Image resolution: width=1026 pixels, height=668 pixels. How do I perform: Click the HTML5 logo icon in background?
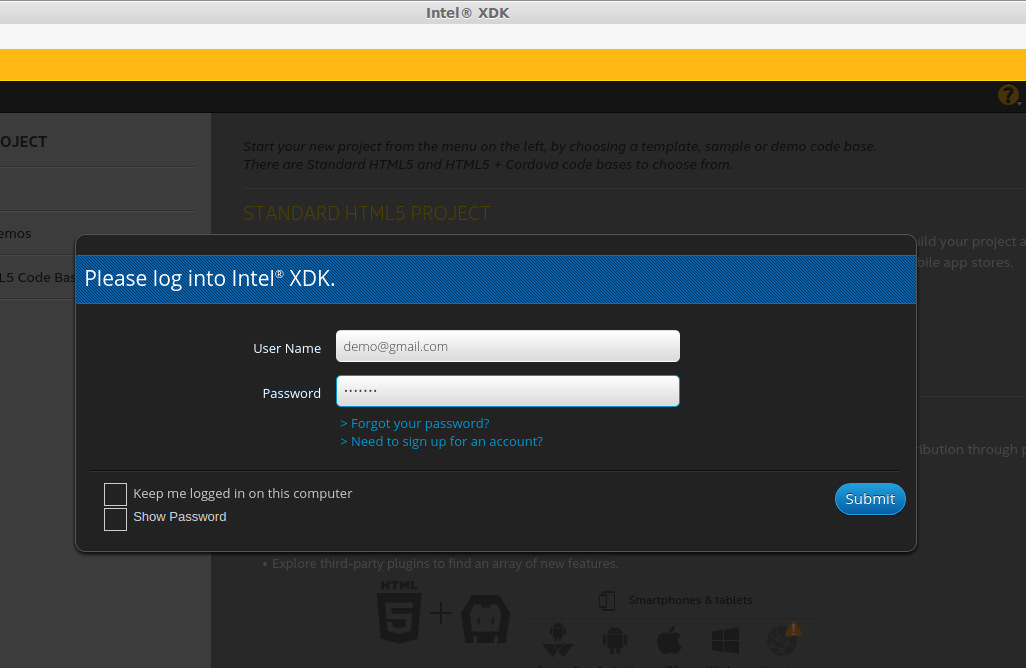[399, 611]
